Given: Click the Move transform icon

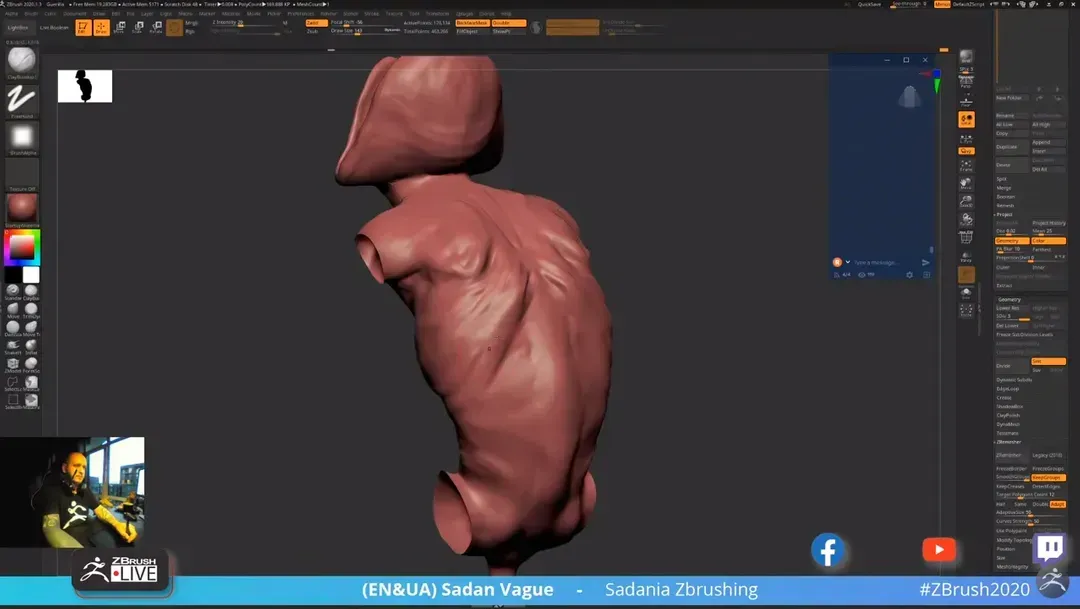Looking at the screenshot, I should pos(119,27).
